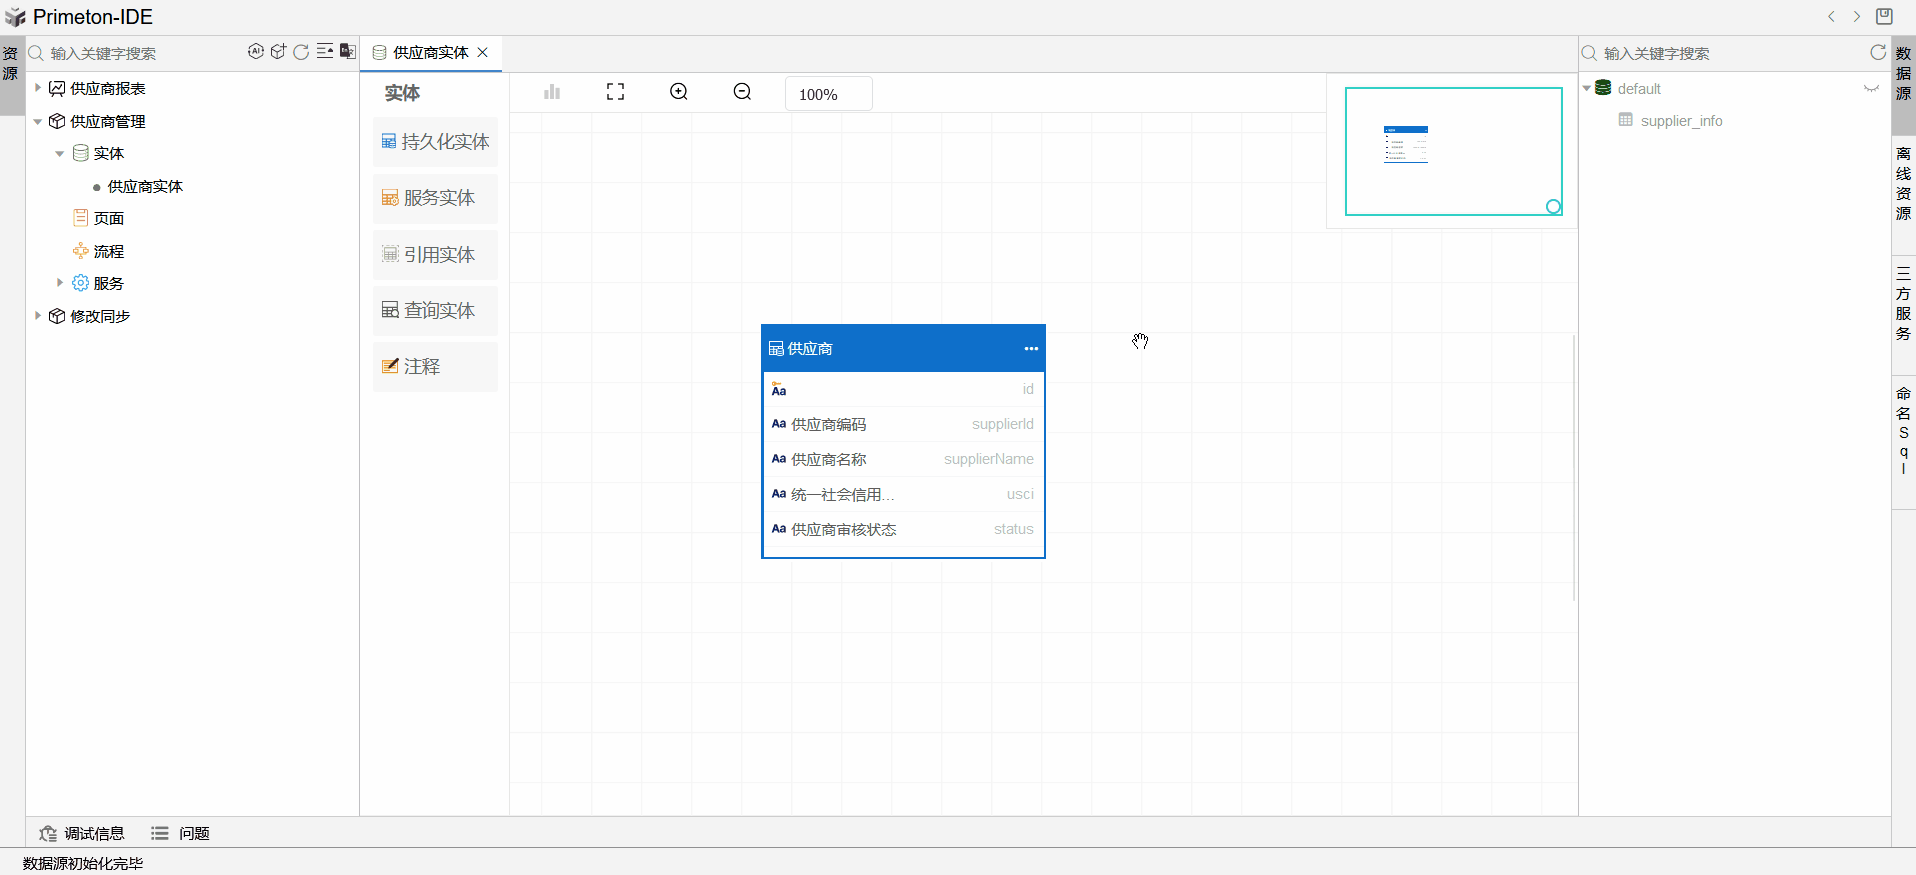Zoom out on the entity canvas
This screenshot has width=1916, height=875.
point(742,92)
